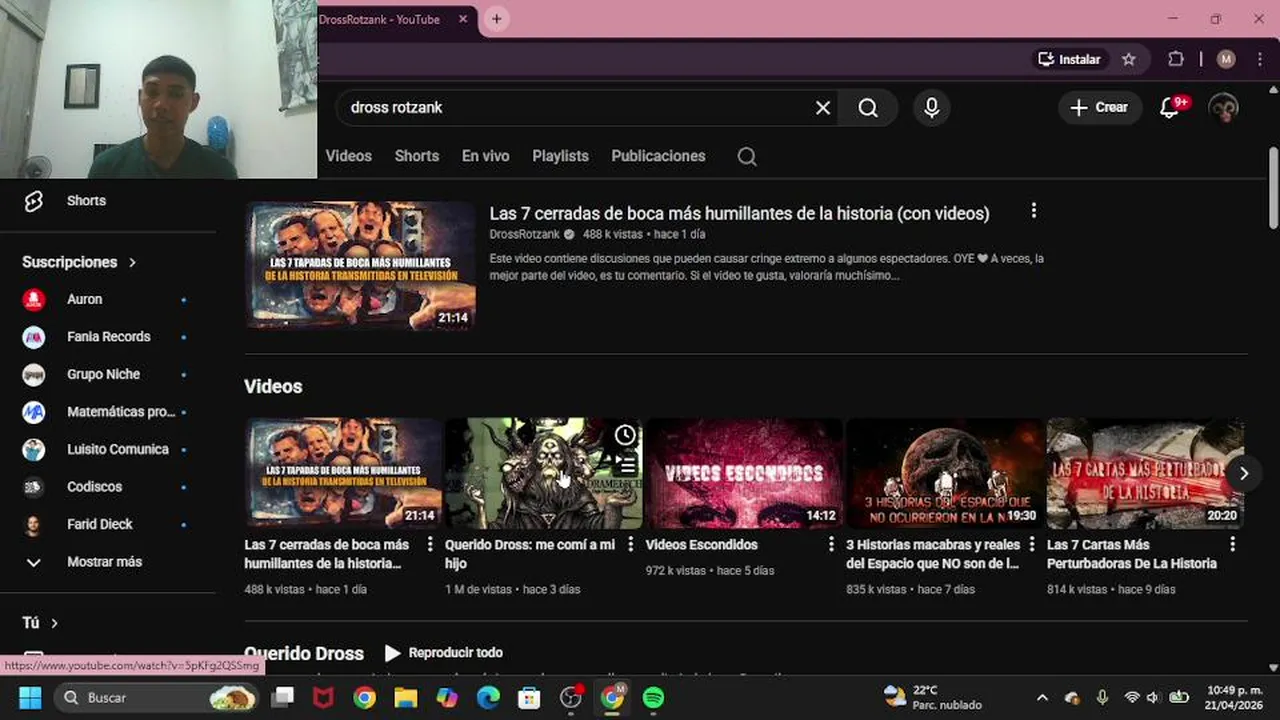Screen dimensions: 1280x720
Task: Open Microsoft Edge from the taskbar
Action: click(x=488, y=697)
